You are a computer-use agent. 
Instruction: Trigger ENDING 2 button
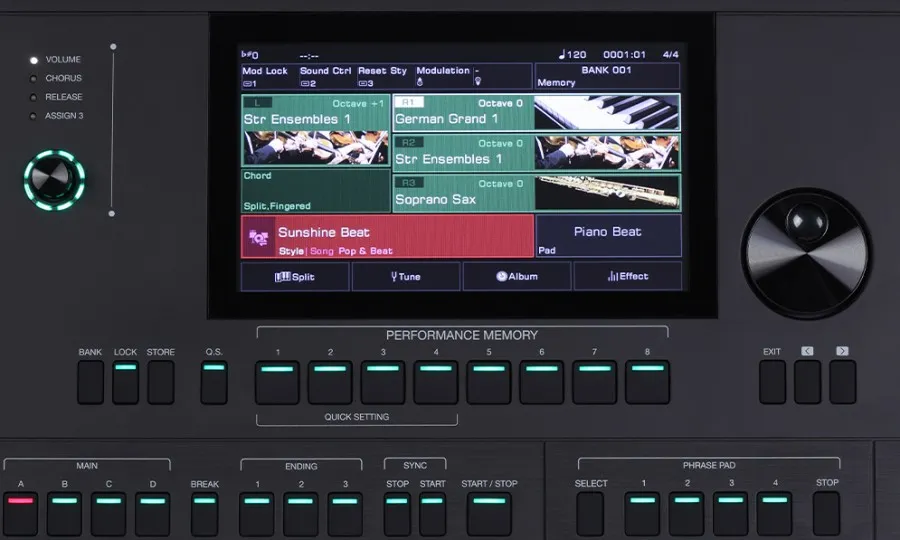coord(301,514)
